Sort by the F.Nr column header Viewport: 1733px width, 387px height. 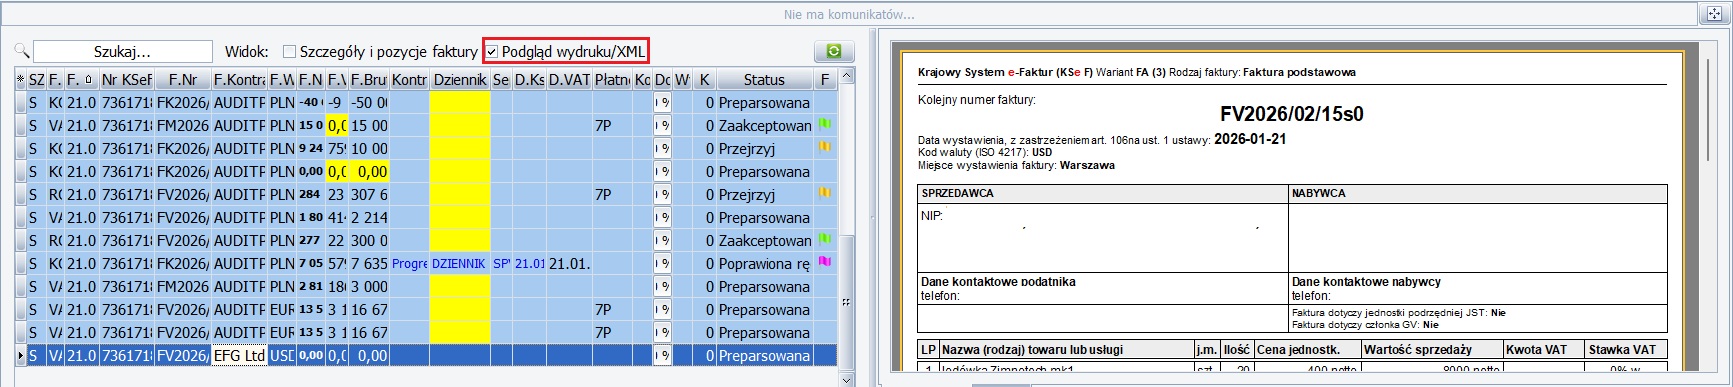pos(183,79)
